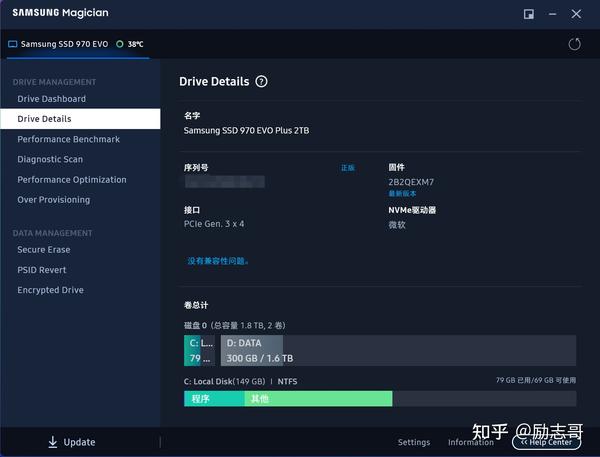Click the 正版 genuine link

347,168
